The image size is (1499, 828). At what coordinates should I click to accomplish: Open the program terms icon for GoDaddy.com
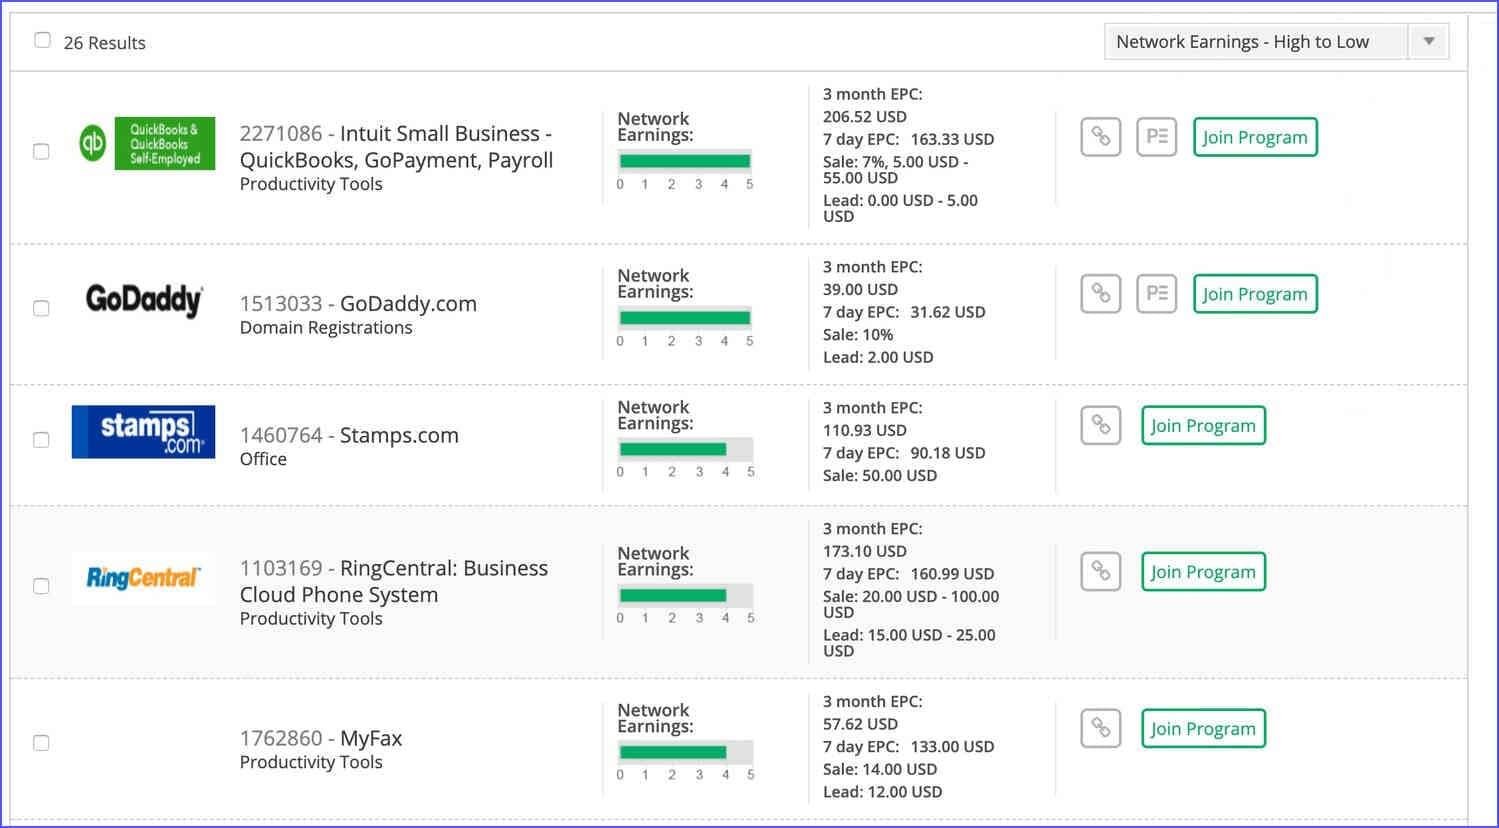point(1156,294)
